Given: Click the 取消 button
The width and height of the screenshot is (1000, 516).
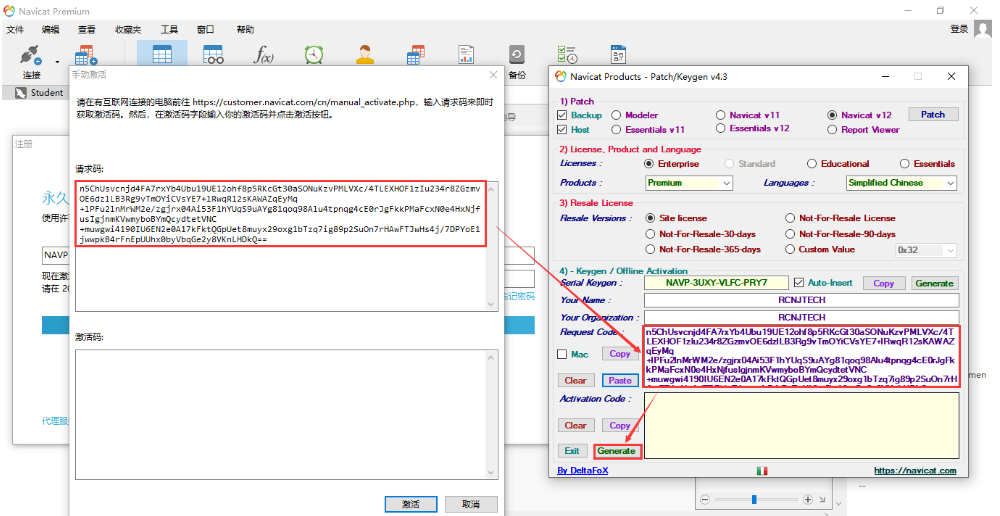Looking at the screenshot, I should coord(471,504).
